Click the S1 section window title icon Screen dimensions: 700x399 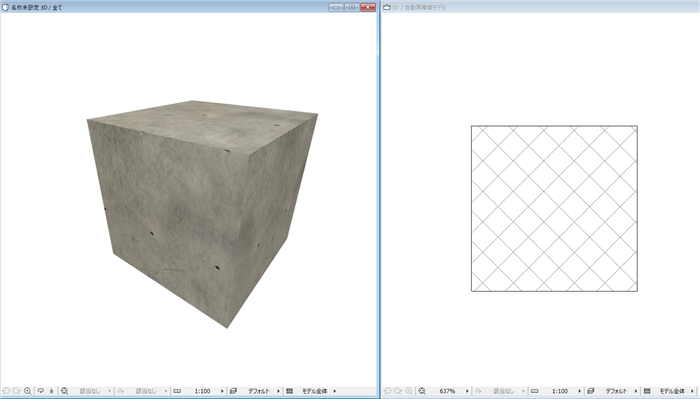pos(387,7)
